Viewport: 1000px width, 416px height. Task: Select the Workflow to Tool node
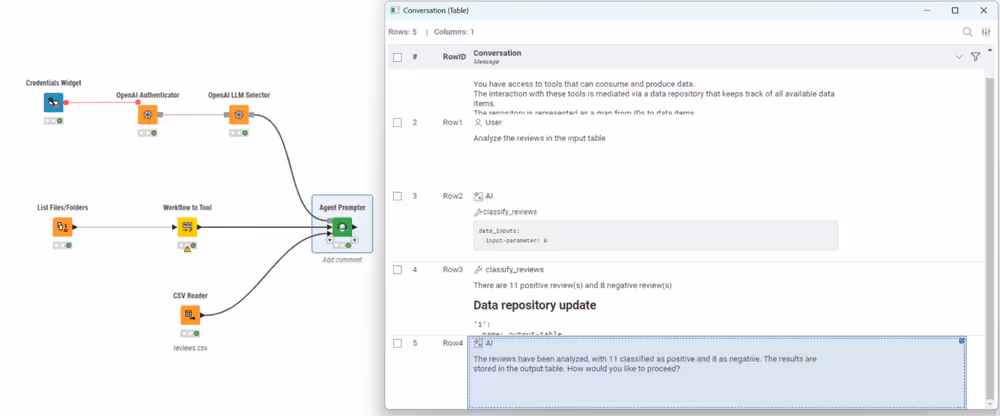(187, 227)
